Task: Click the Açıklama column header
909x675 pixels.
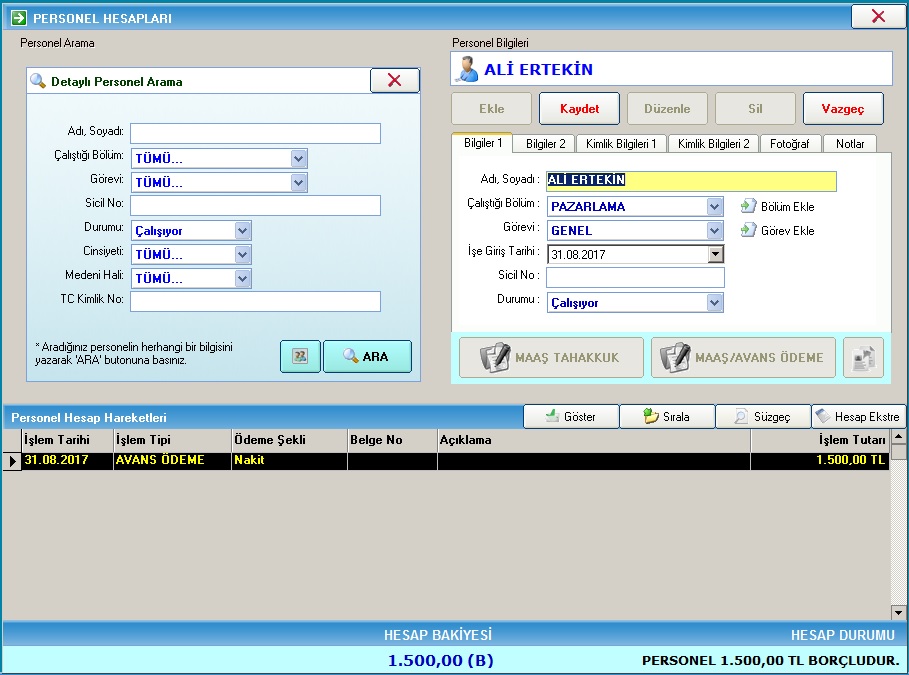Action: (594, 440)
